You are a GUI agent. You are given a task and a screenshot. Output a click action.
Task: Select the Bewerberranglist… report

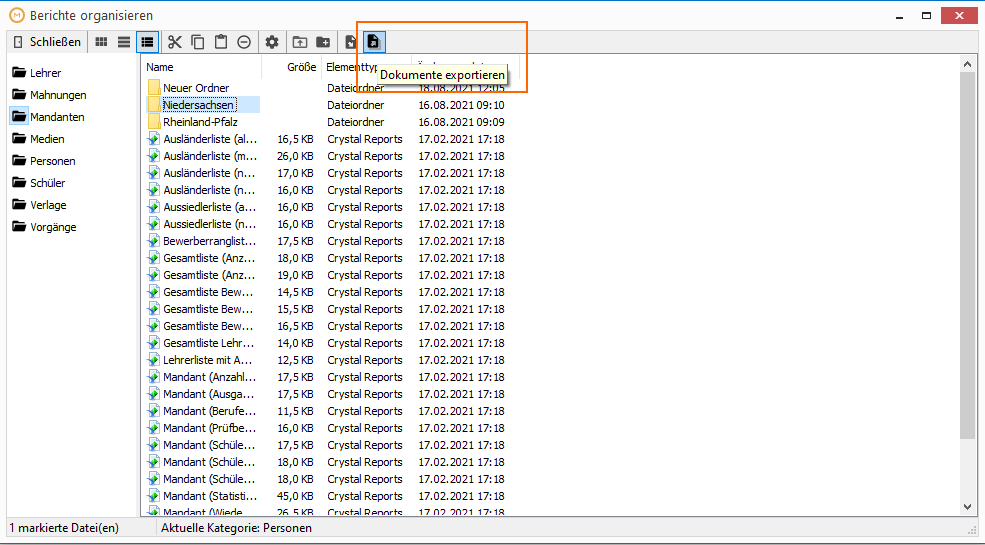[210, 240]
